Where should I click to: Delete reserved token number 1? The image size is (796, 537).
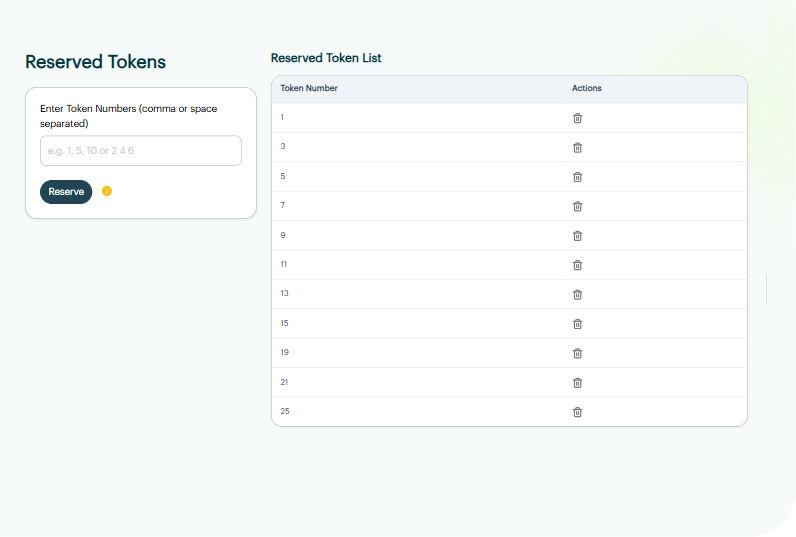pyautogui.click(x=577, y=118)
